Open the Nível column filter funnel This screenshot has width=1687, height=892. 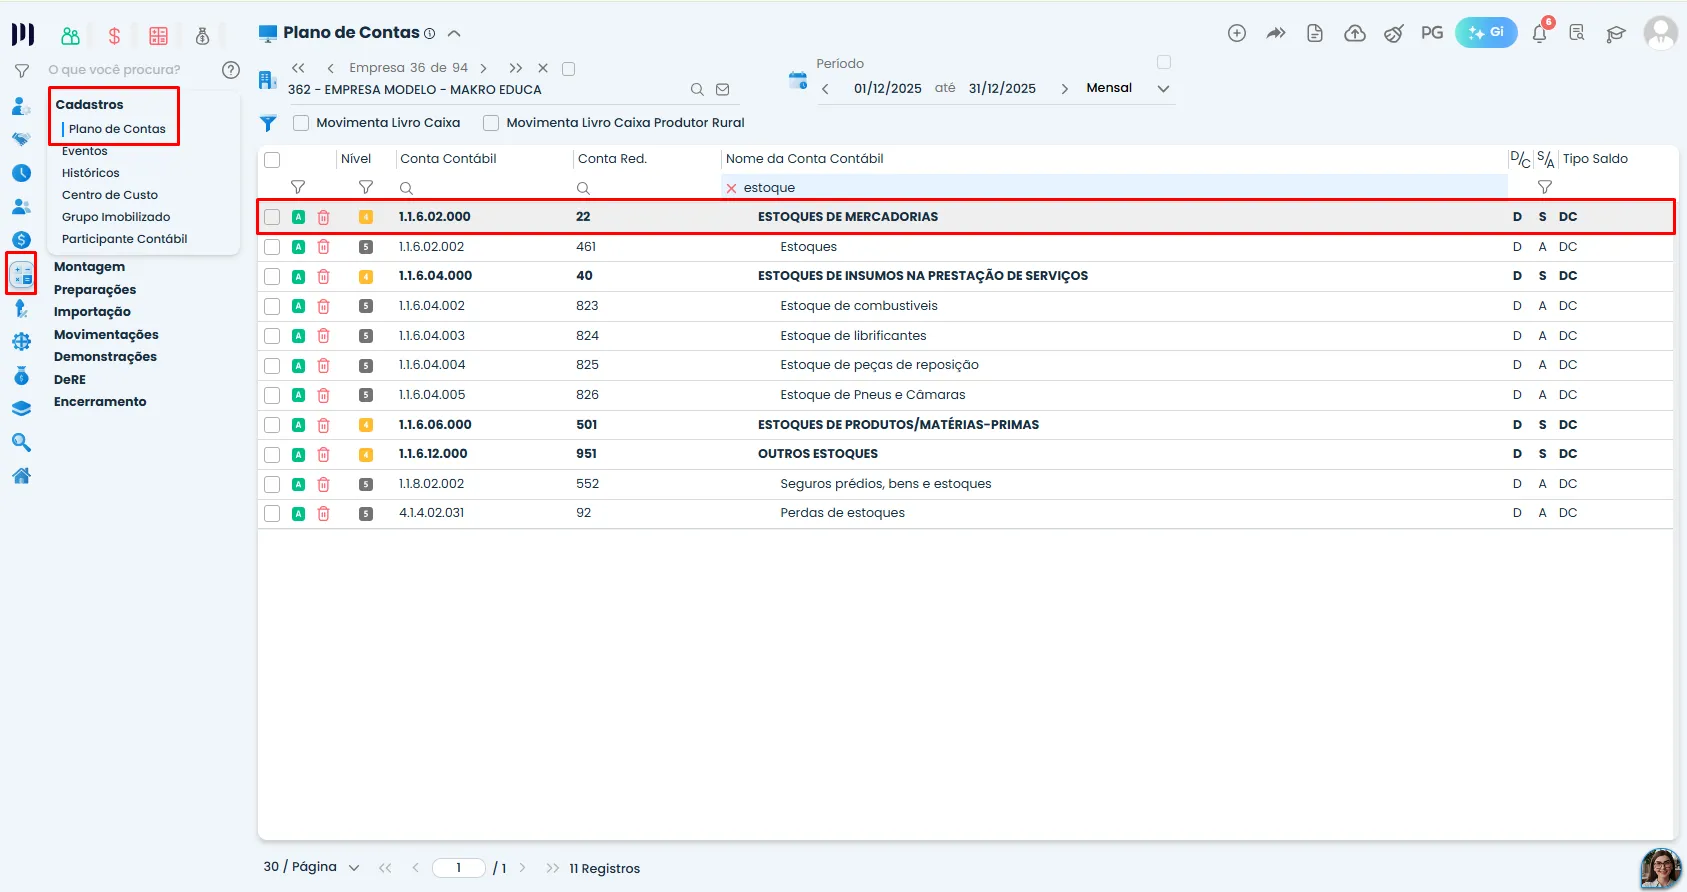click(366, 188)
